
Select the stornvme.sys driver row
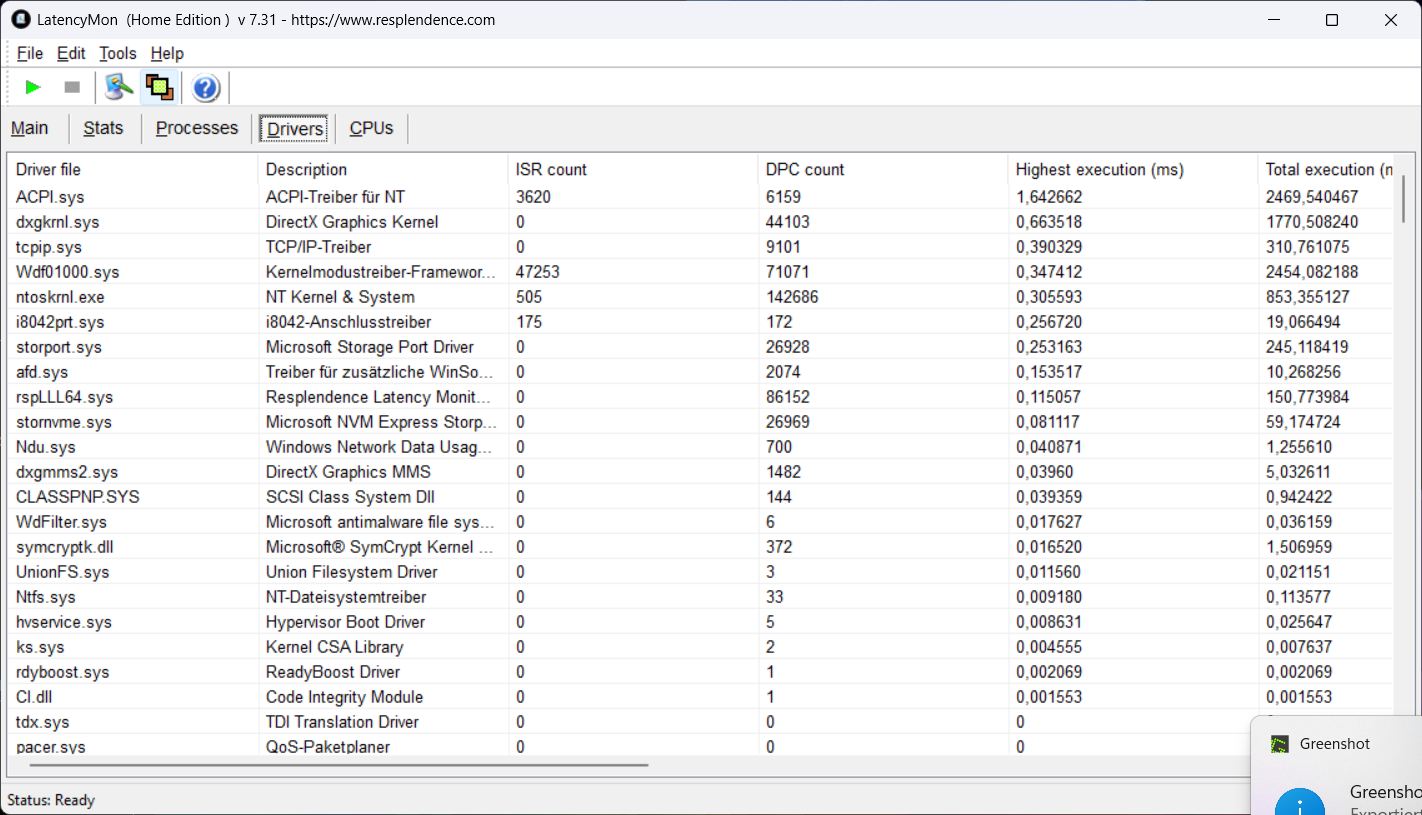tap(700, 422)
